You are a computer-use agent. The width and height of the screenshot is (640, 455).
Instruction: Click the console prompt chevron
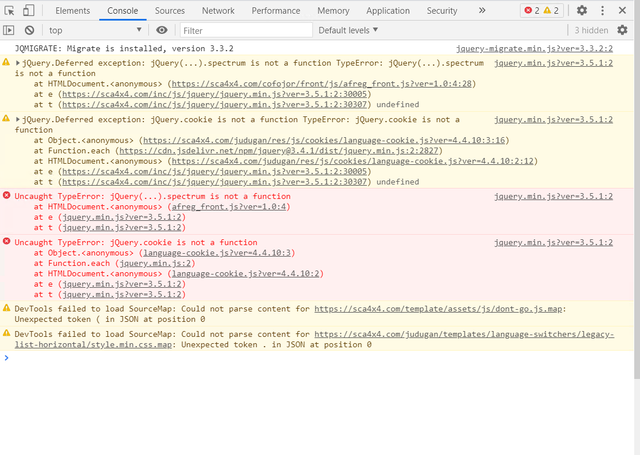click(x=6, y=358)
